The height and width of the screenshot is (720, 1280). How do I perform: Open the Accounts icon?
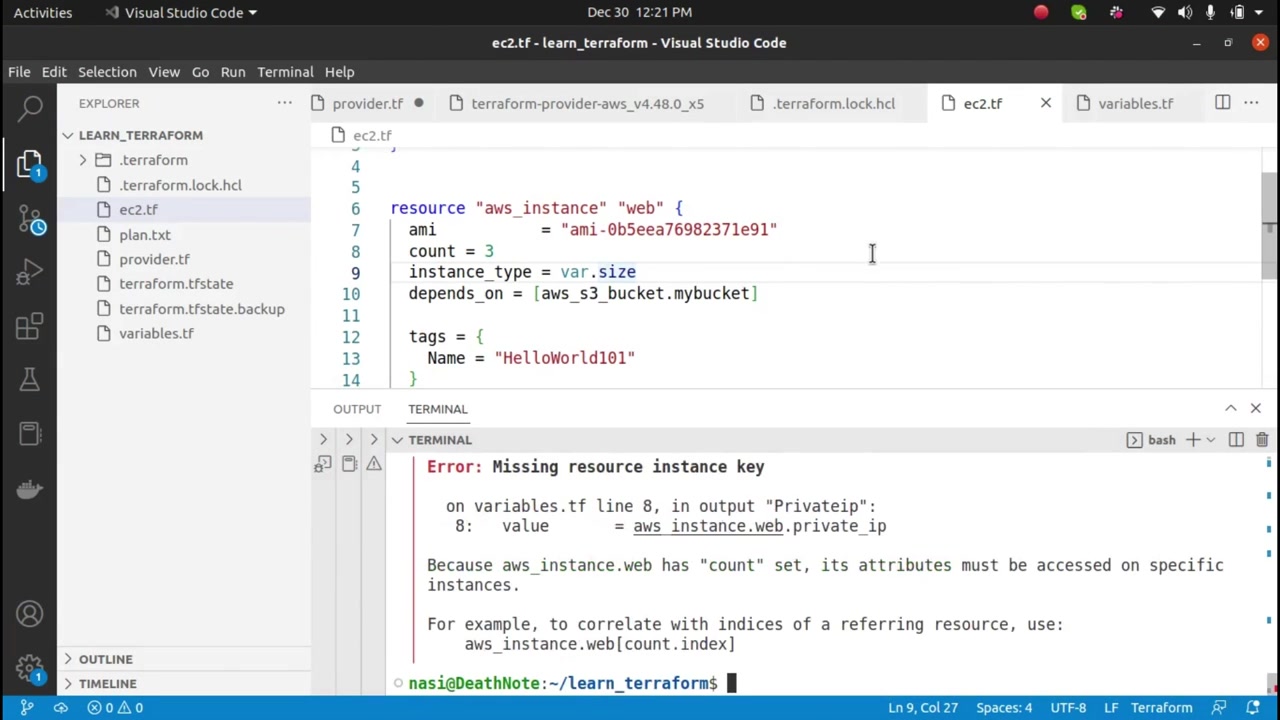coord(29,614)
